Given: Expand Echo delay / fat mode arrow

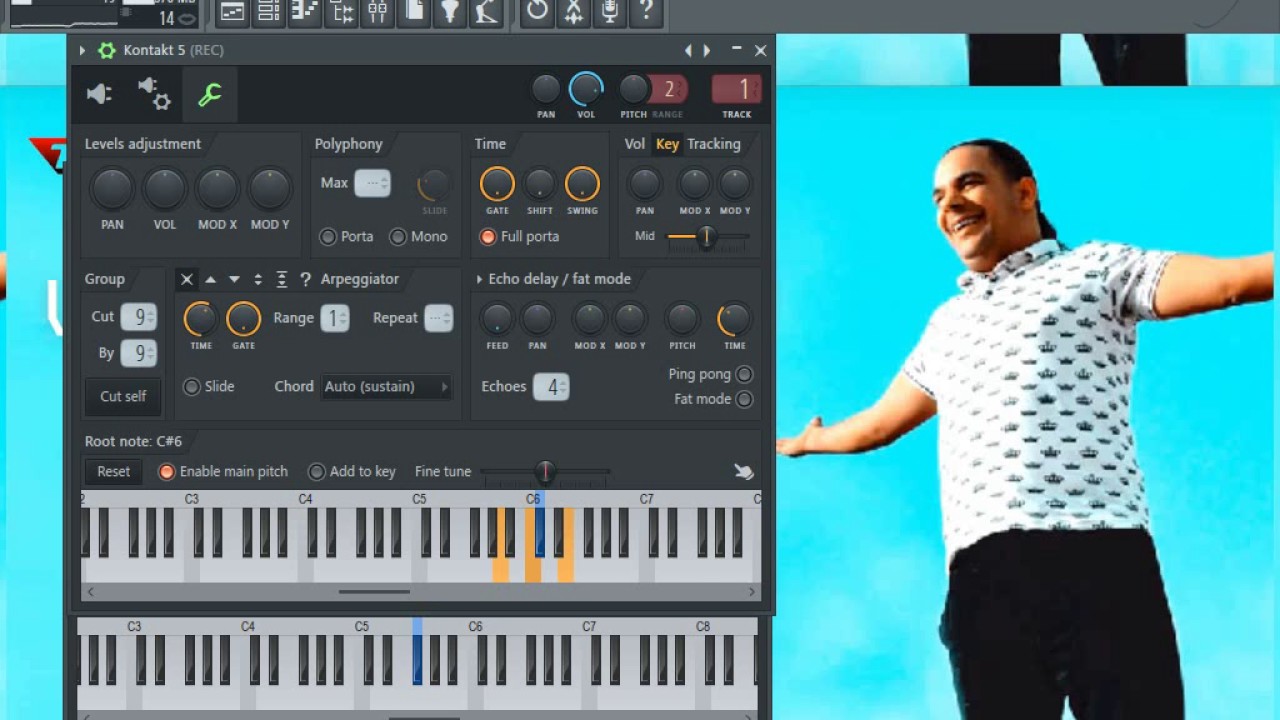Looking at the screenshot, I should pos(479,280).
